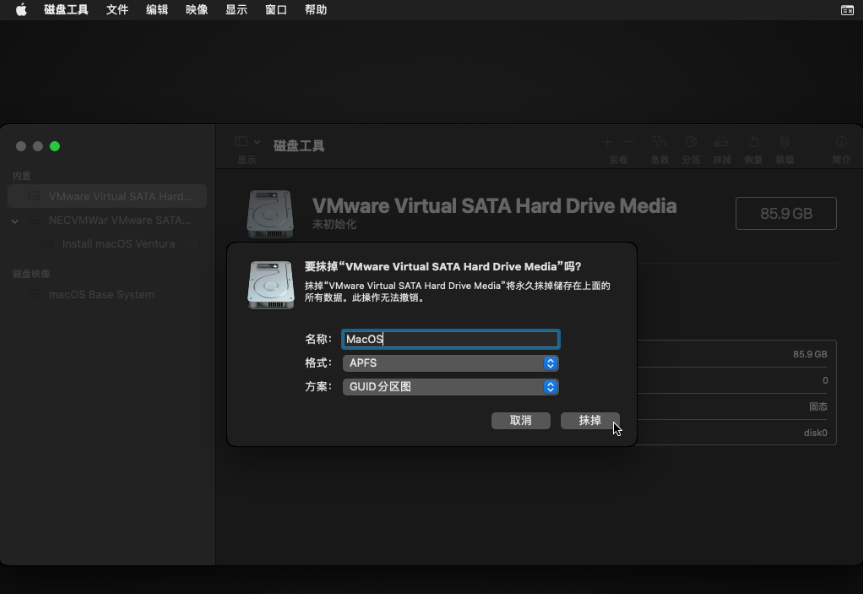Click the Partition (分区) toolbar icon

[691, 143]
